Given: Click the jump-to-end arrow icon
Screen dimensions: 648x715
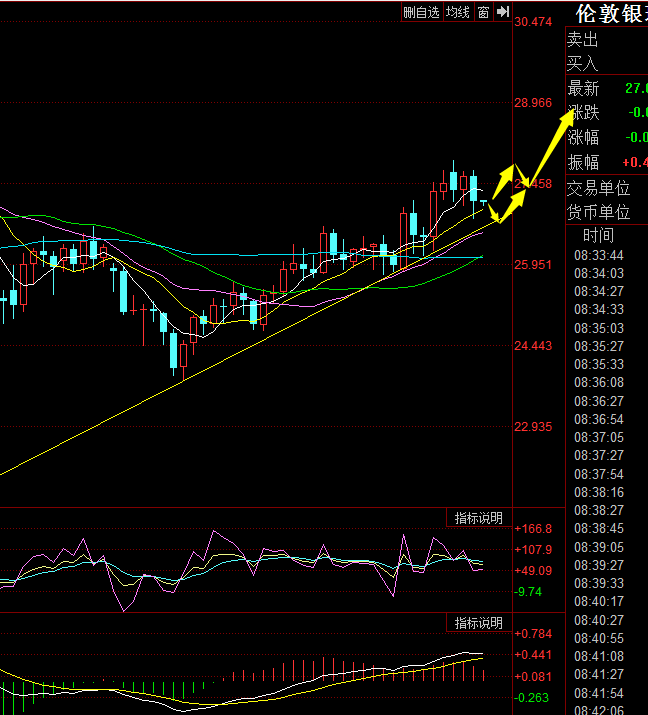Looking at the screenshot, I should tap(503, 12).
